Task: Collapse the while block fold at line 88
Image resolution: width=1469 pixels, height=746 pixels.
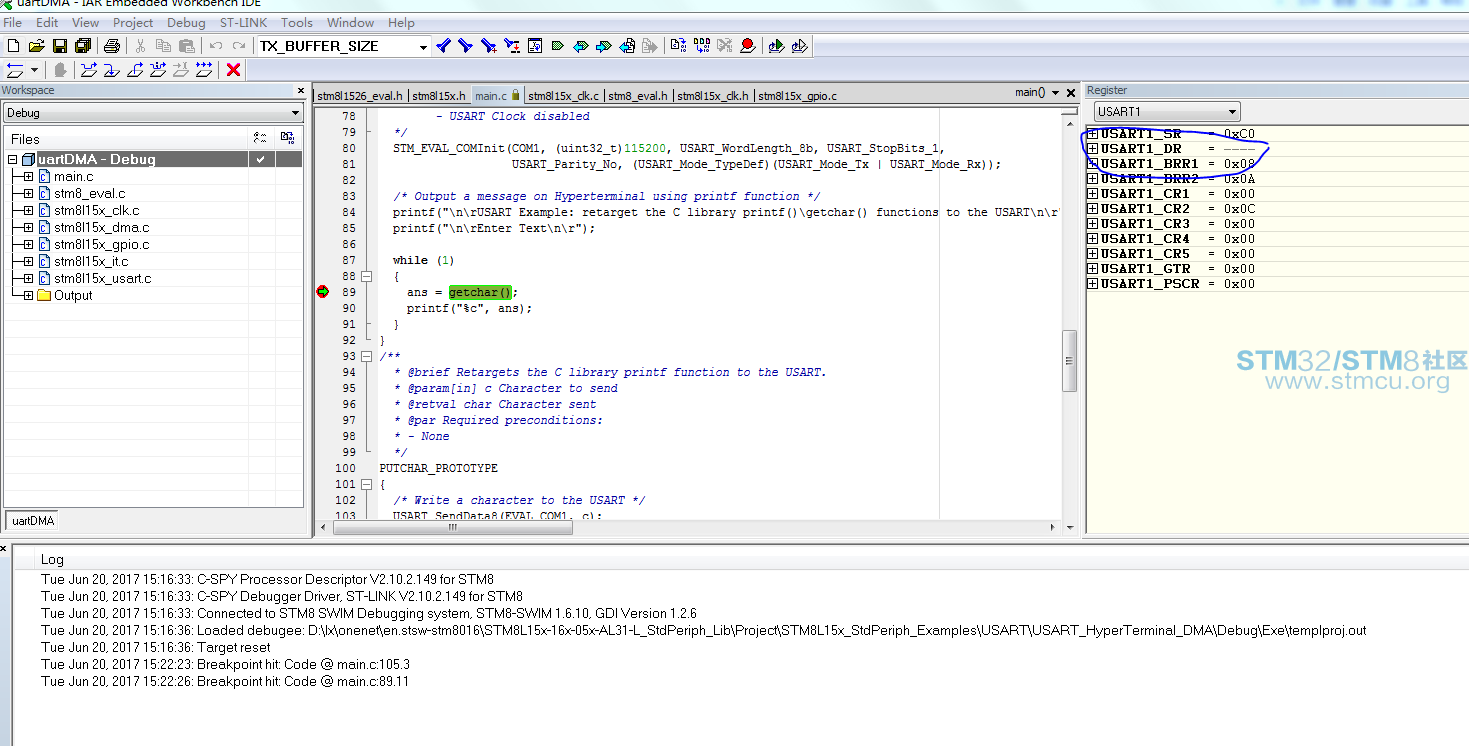Action: (x=366, y=276)
